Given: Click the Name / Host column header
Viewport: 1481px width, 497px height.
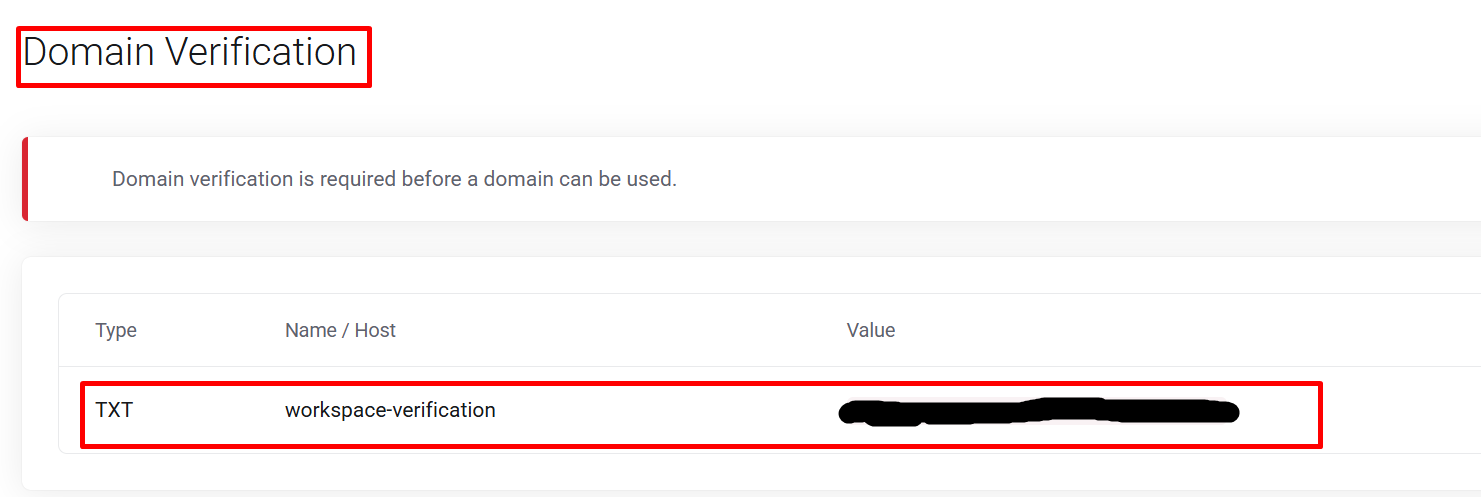Looking at the screenshot, I should (340, 330).
